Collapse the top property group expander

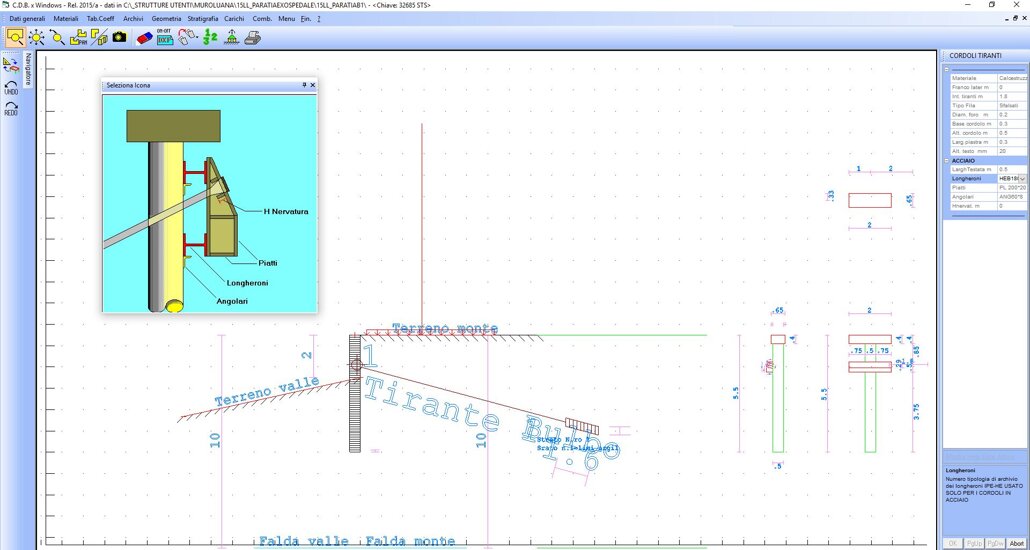pyautogui.click(x=947, y=69)
